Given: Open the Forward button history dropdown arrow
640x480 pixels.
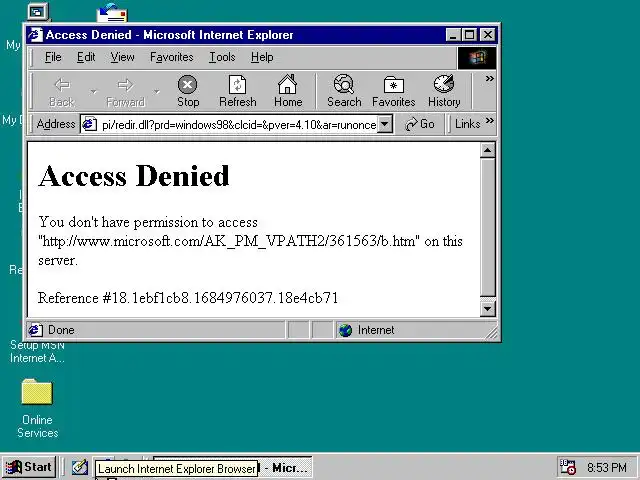Looking at the screenshot, I should click(x=157, y=92).
